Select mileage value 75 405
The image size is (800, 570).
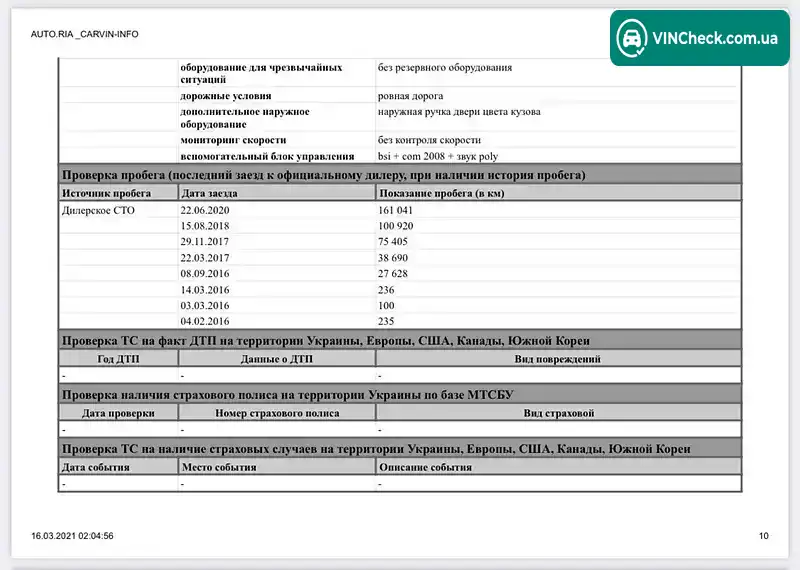[393, 241]
